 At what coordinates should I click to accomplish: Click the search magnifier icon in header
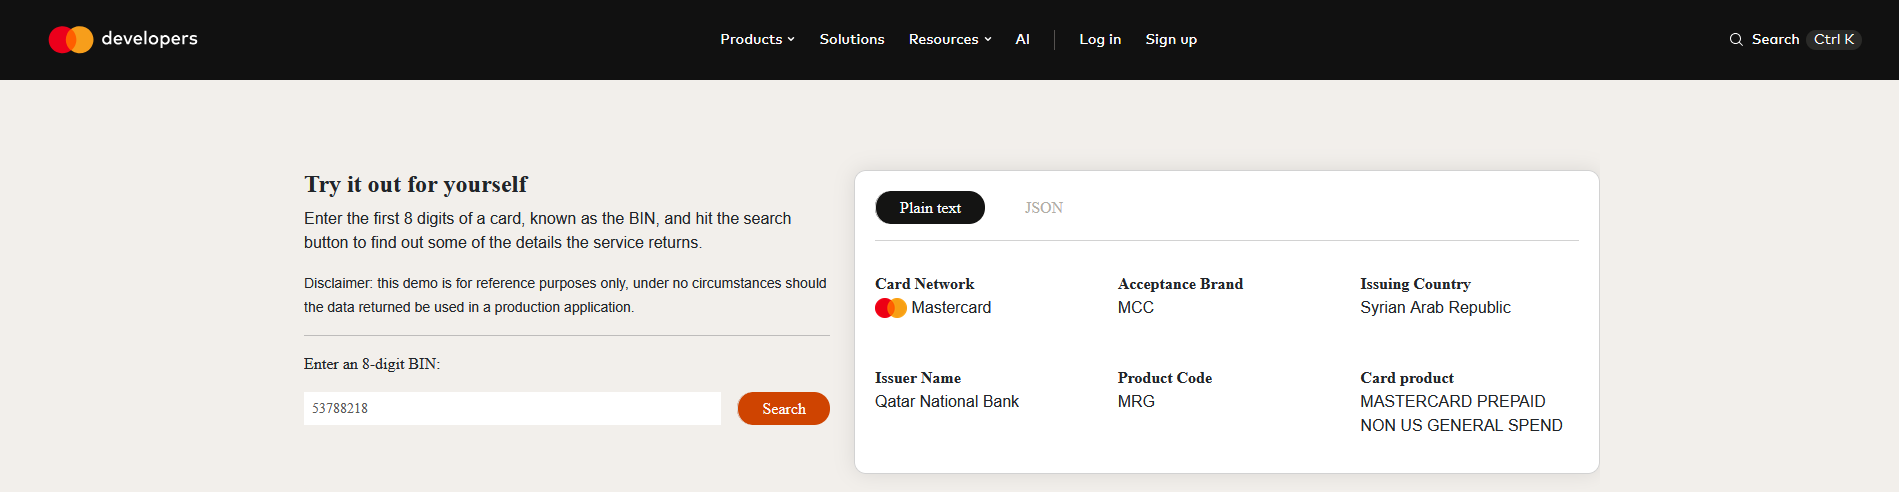[x=1736, y=40]
